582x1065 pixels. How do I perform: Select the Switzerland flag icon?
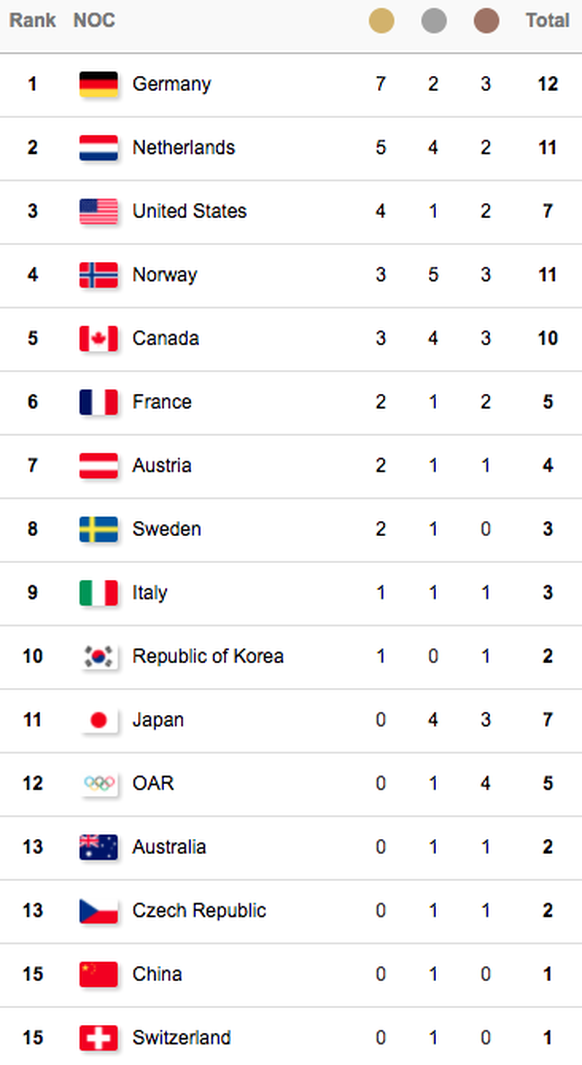[98, 1037]
